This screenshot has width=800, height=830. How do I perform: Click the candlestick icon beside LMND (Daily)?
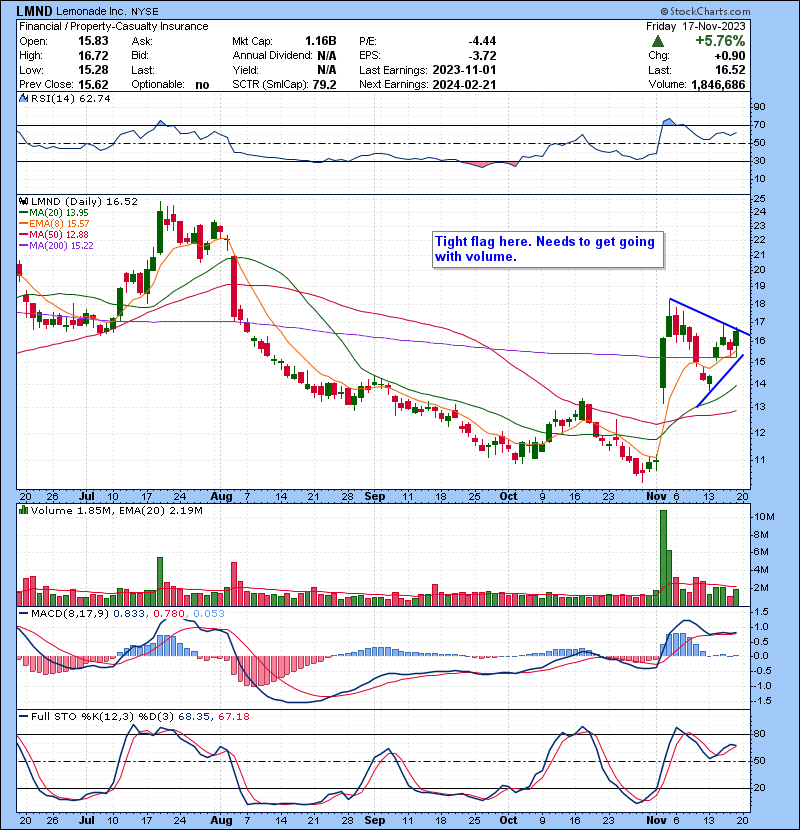[23, 202]
